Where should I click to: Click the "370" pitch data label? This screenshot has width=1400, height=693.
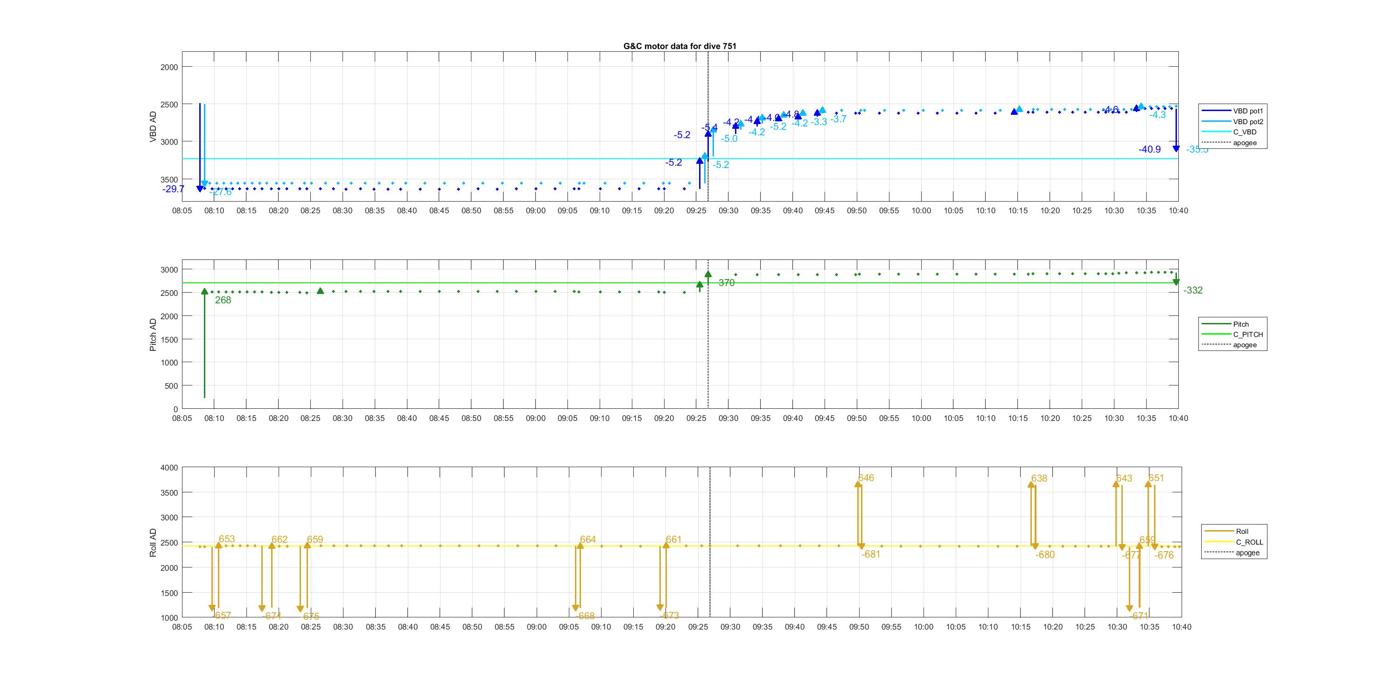pos(726,283)
